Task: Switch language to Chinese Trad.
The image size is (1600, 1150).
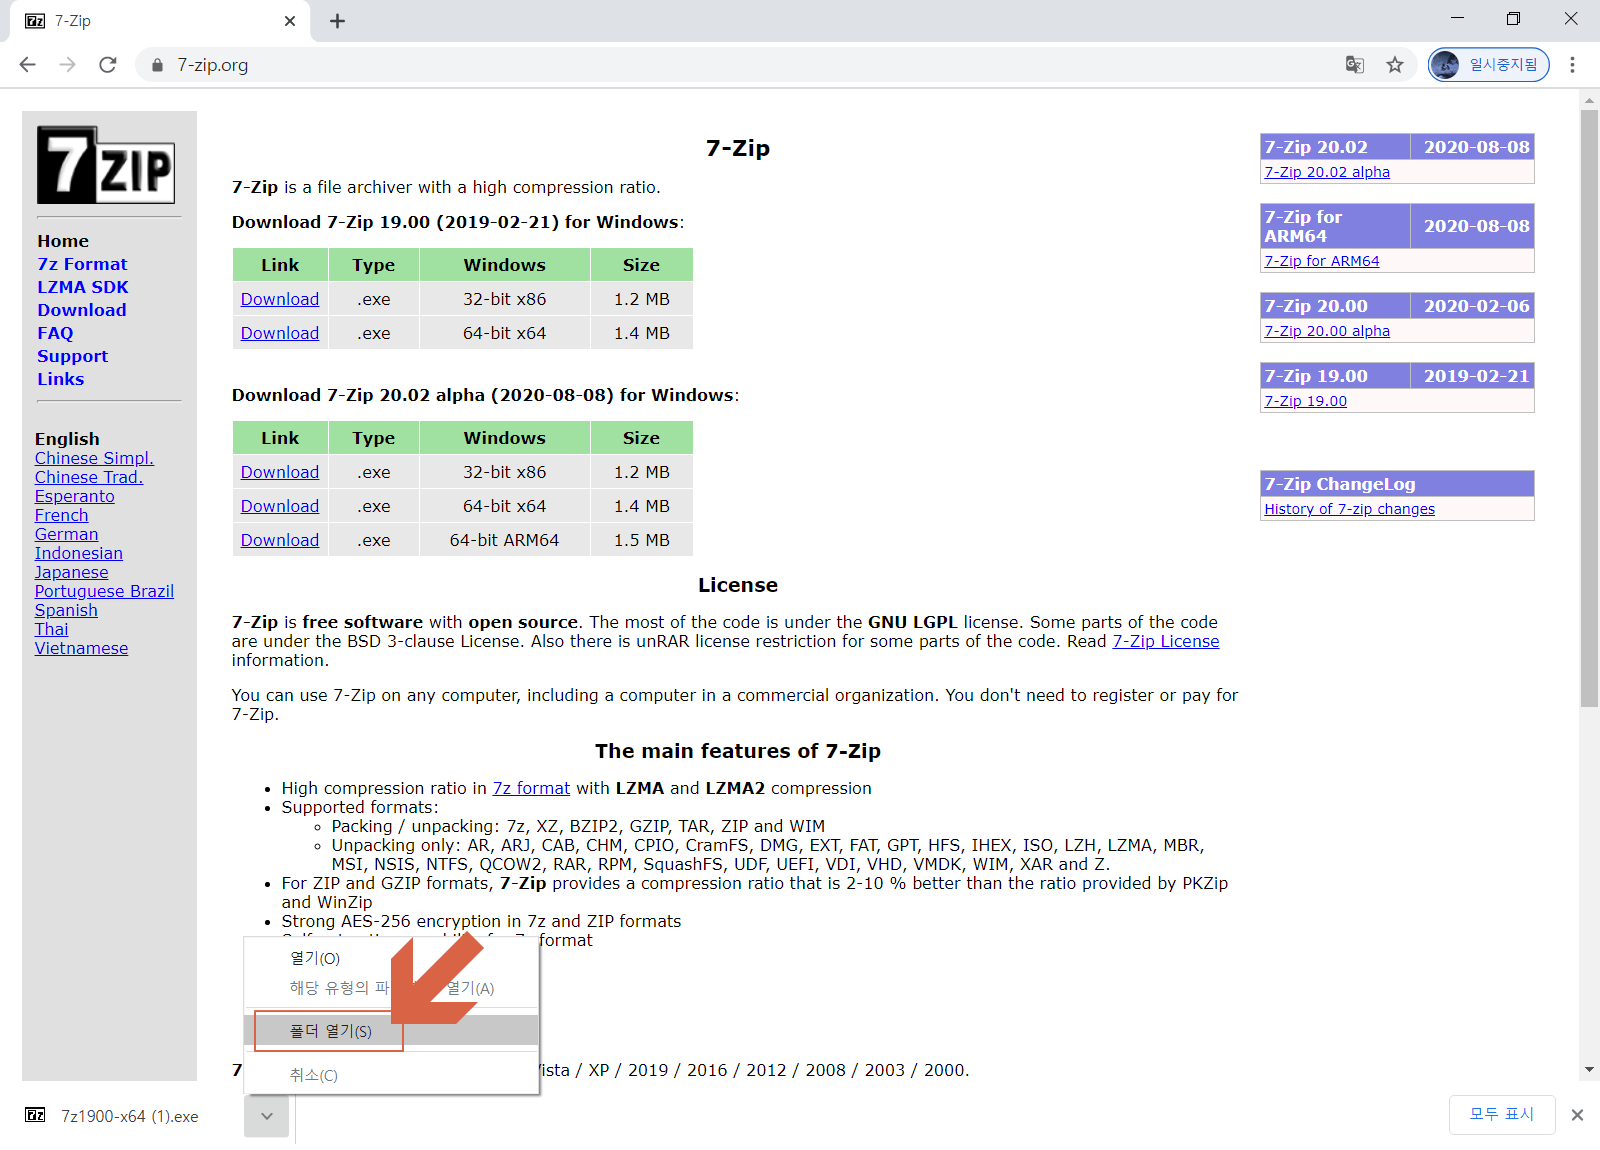Action: click(x=89, y=477)
